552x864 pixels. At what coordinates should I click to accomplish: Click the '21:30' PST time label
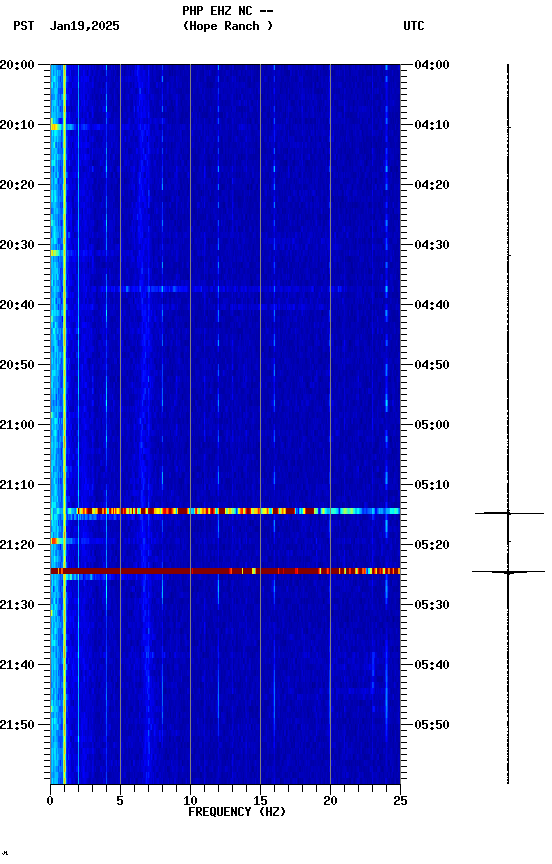coord(17,605)
